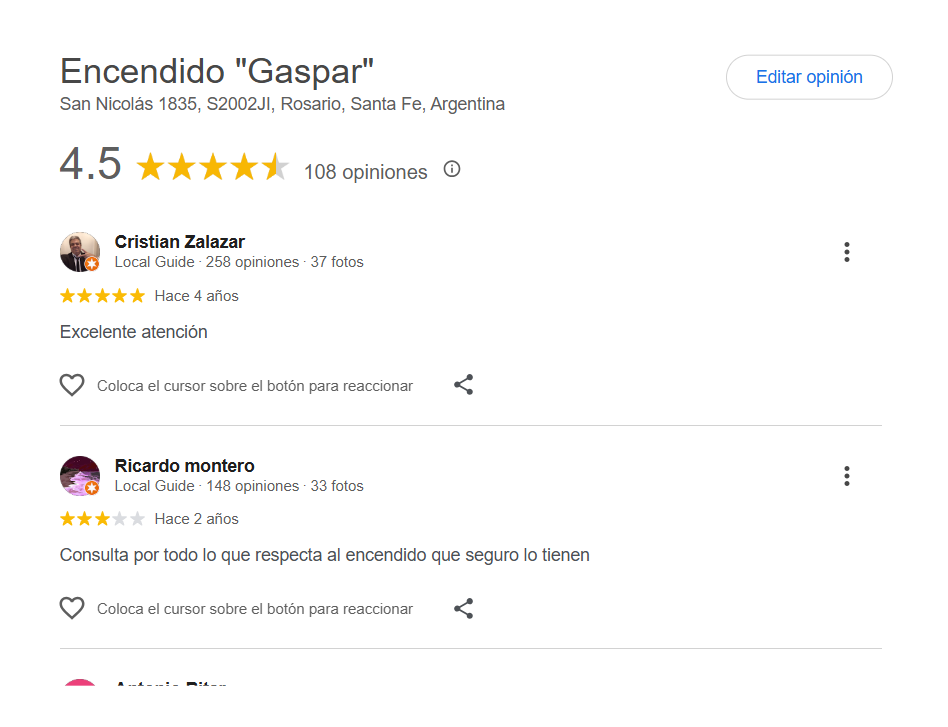
Task: Click Cristian Zalazar's Local Guide details line
Action: point(239,262)
